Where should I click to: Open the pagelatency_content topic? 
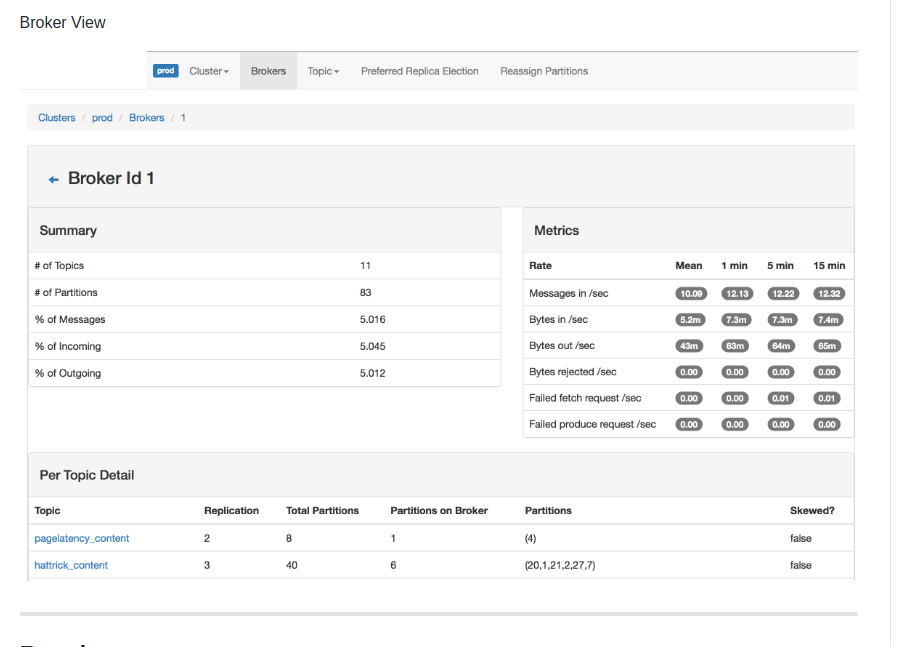(82, 538)
